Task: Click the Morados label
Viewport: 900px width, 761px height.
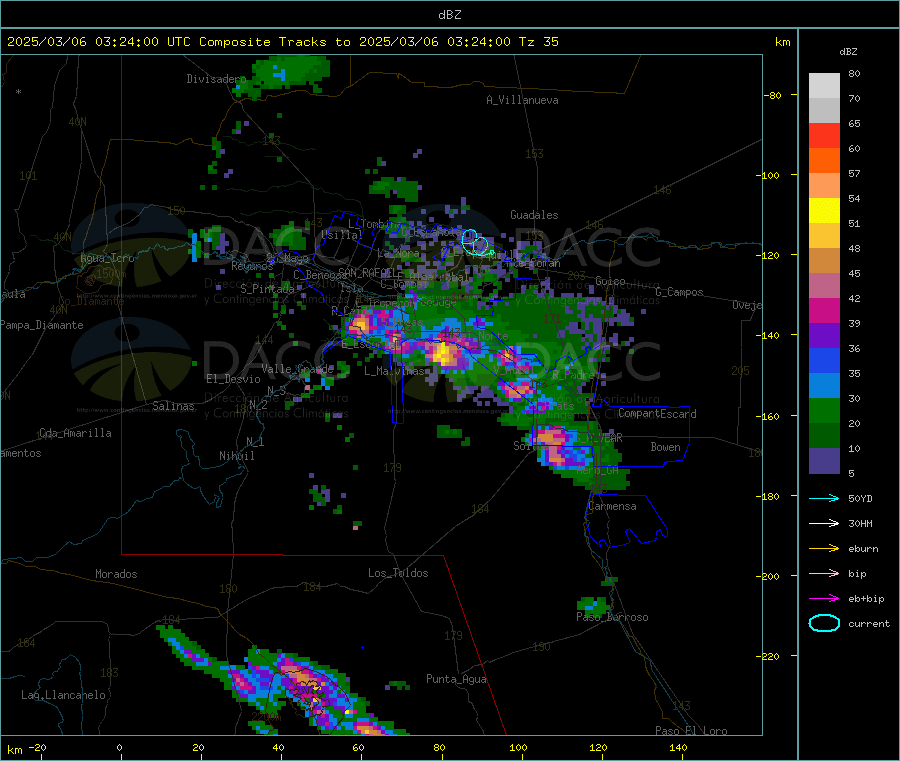Action: coord(116,574)
